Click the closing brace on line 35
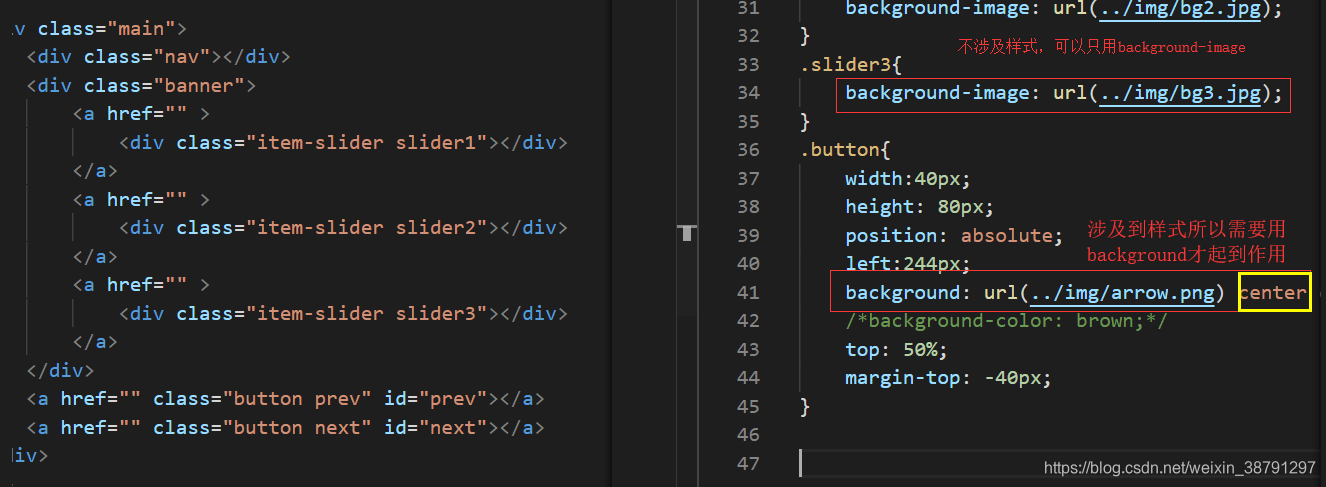 click(805, 122)
